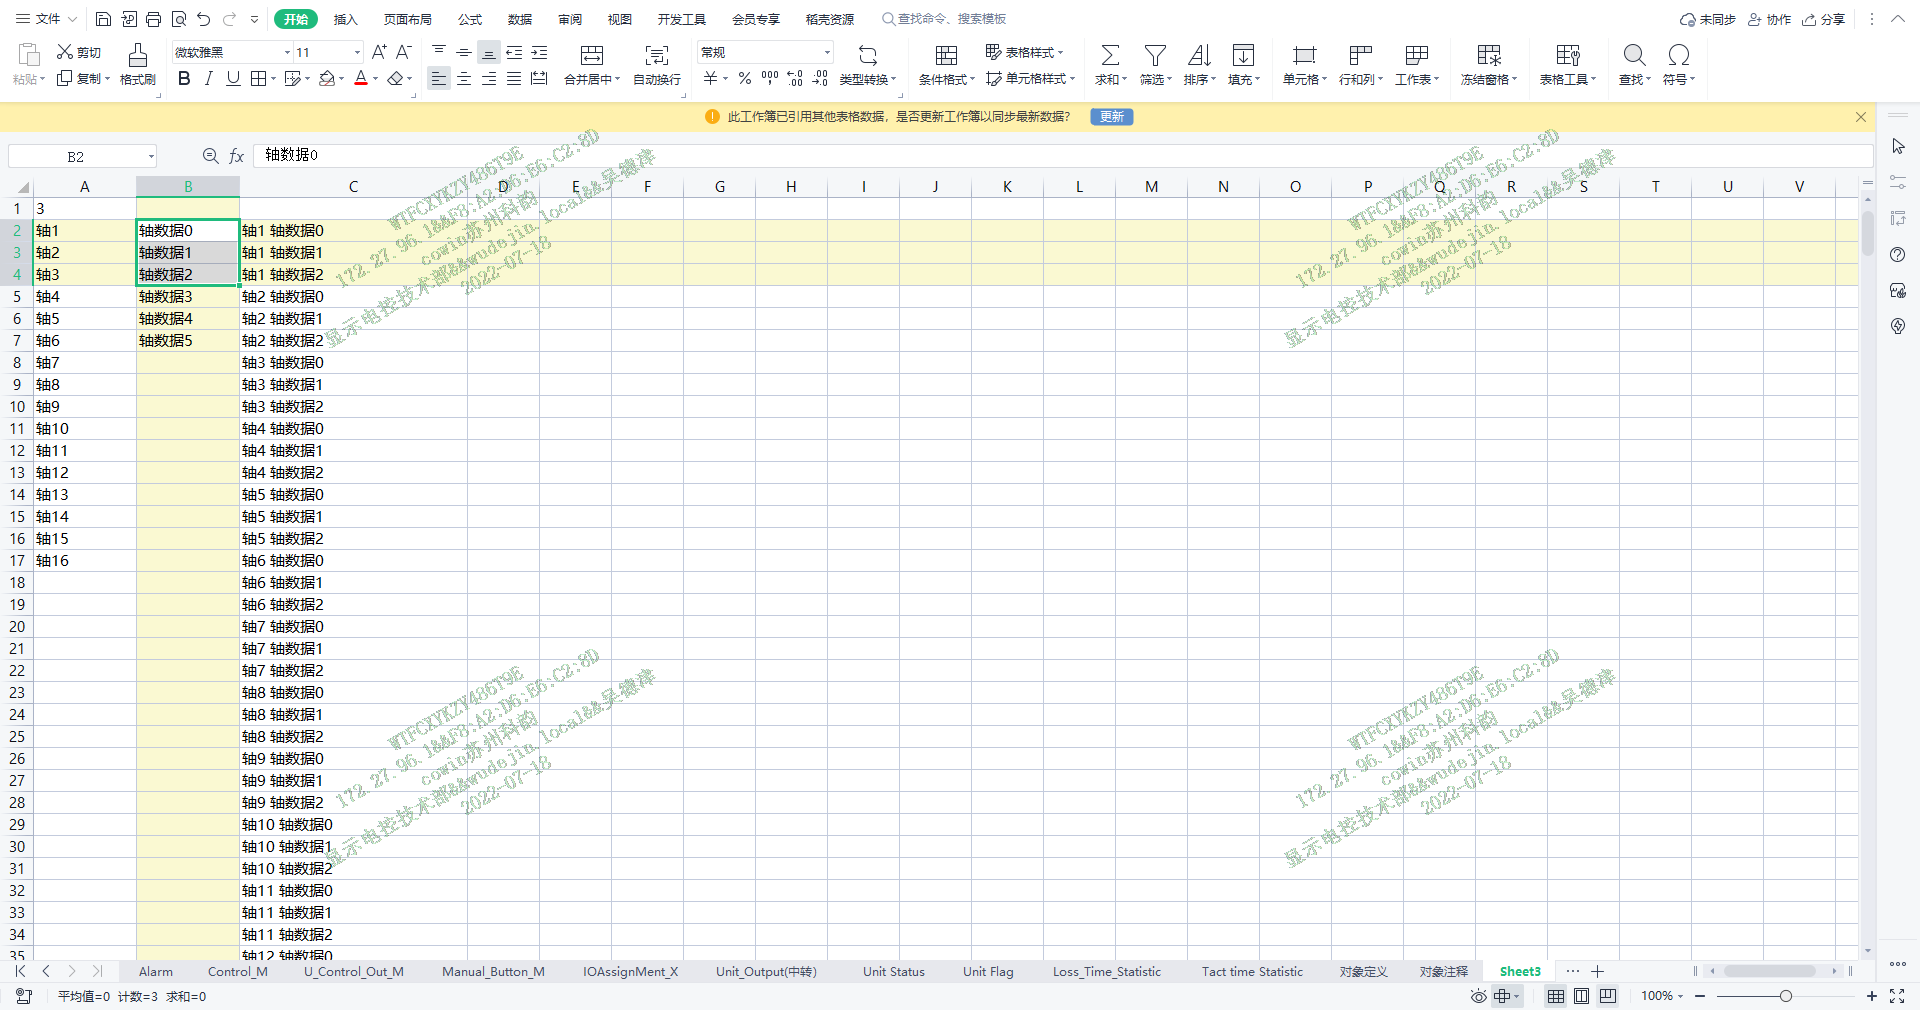Open the Find (查找) tool
The height and width of the screenshot is (1010, 1920).
pos(1634,56)
